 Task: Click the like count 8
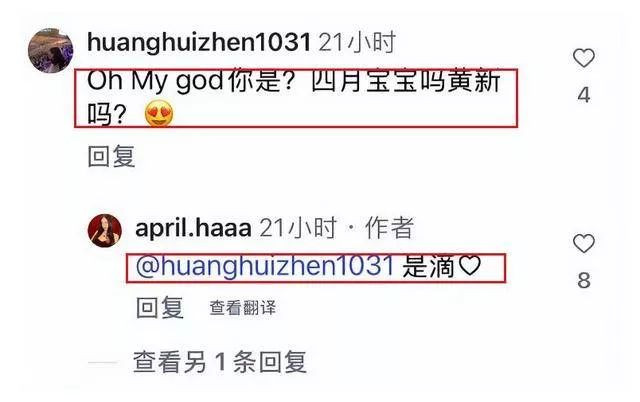(x=584, y=280)
